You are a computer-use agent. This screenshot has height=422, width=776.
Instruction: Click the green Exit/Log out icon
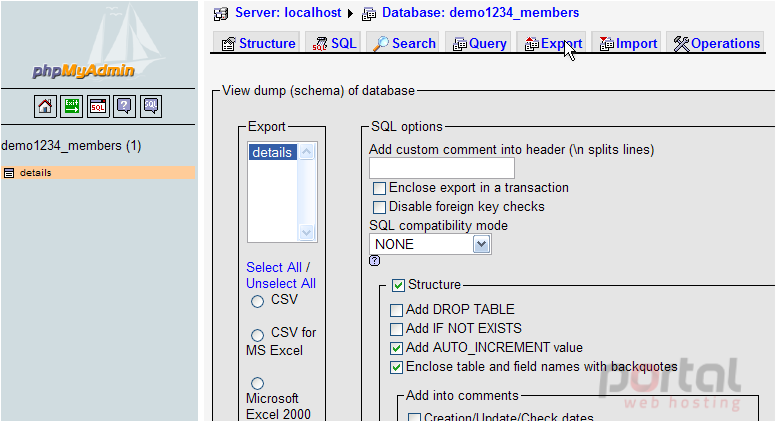tap(71, 106)
